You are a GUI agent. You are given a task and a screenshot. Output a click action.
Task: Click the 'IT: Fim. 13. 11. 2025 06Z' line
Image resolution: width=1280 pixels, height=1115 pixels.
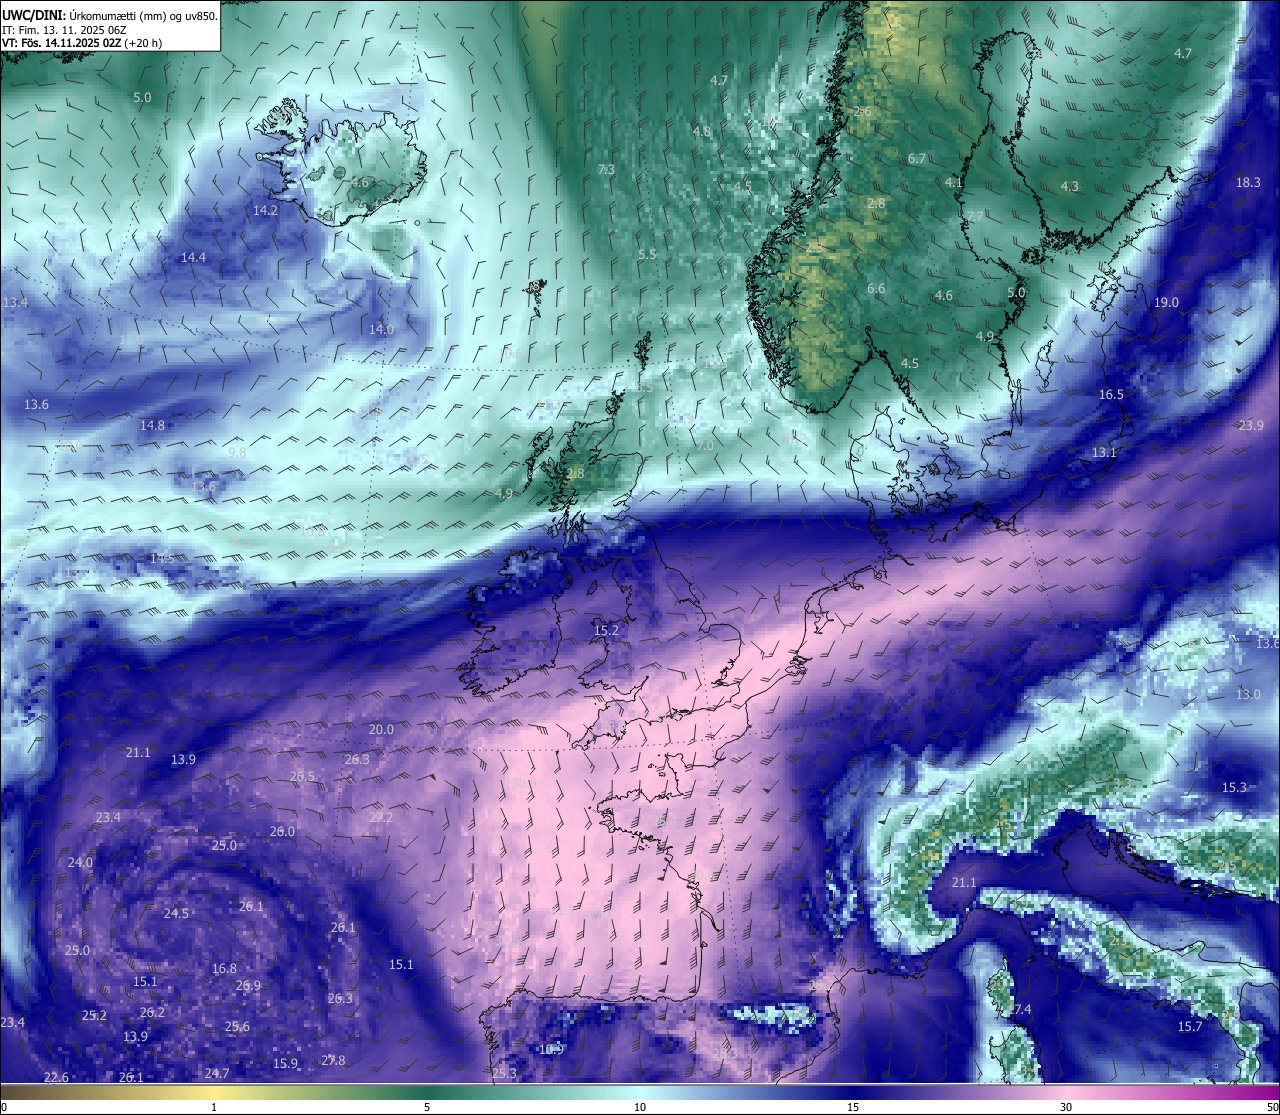tap(64, 30)
